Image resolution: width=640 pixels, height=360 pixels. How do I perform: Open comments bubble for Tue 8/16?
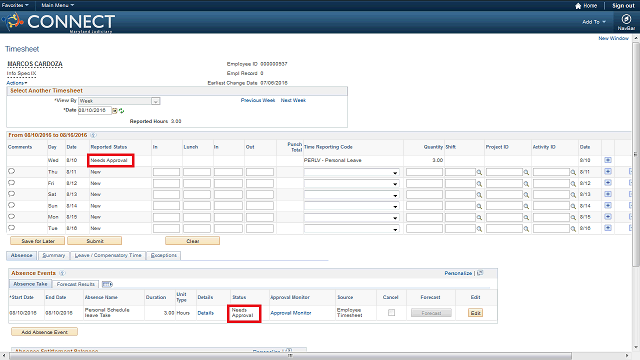tap(11, 228)
